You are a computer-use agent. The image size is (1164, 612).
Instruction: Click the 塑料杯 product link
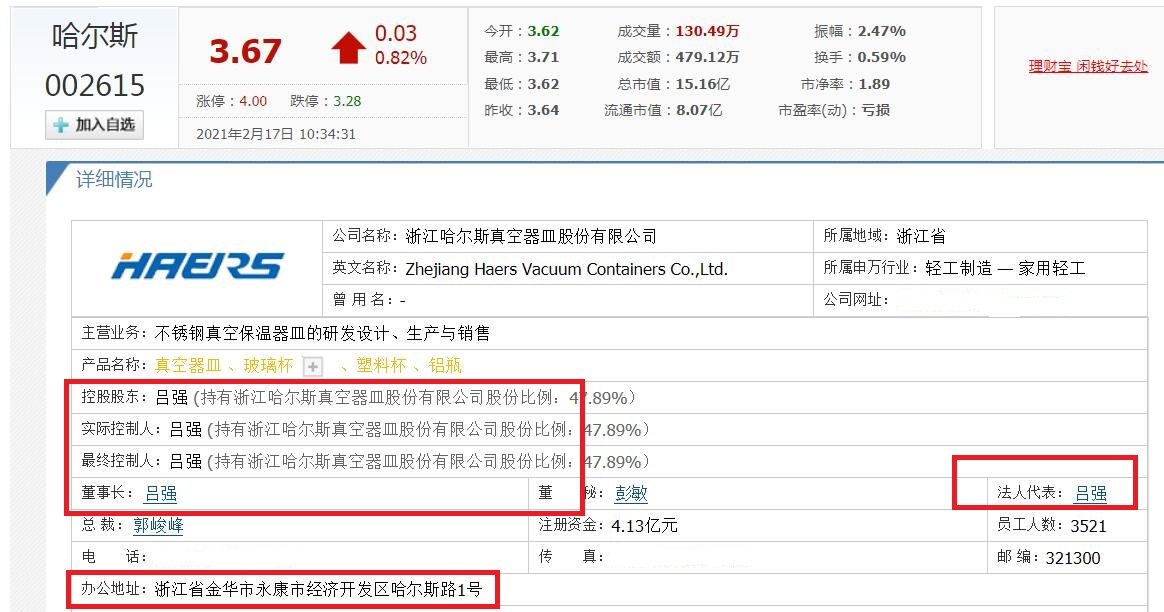pos(381,365)
